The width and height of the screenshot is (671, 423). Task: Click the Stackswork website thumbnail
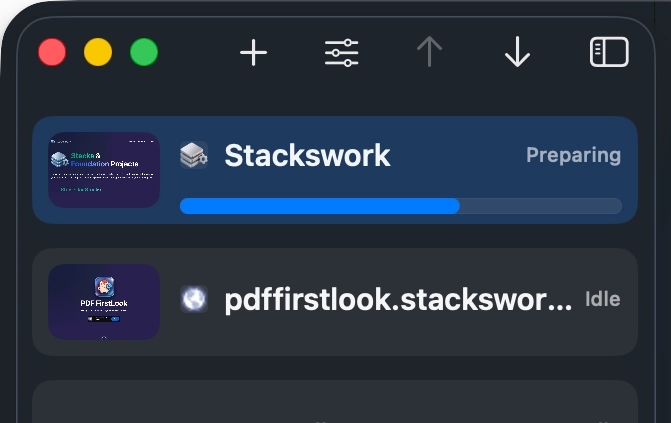click(x=104, y=170)
